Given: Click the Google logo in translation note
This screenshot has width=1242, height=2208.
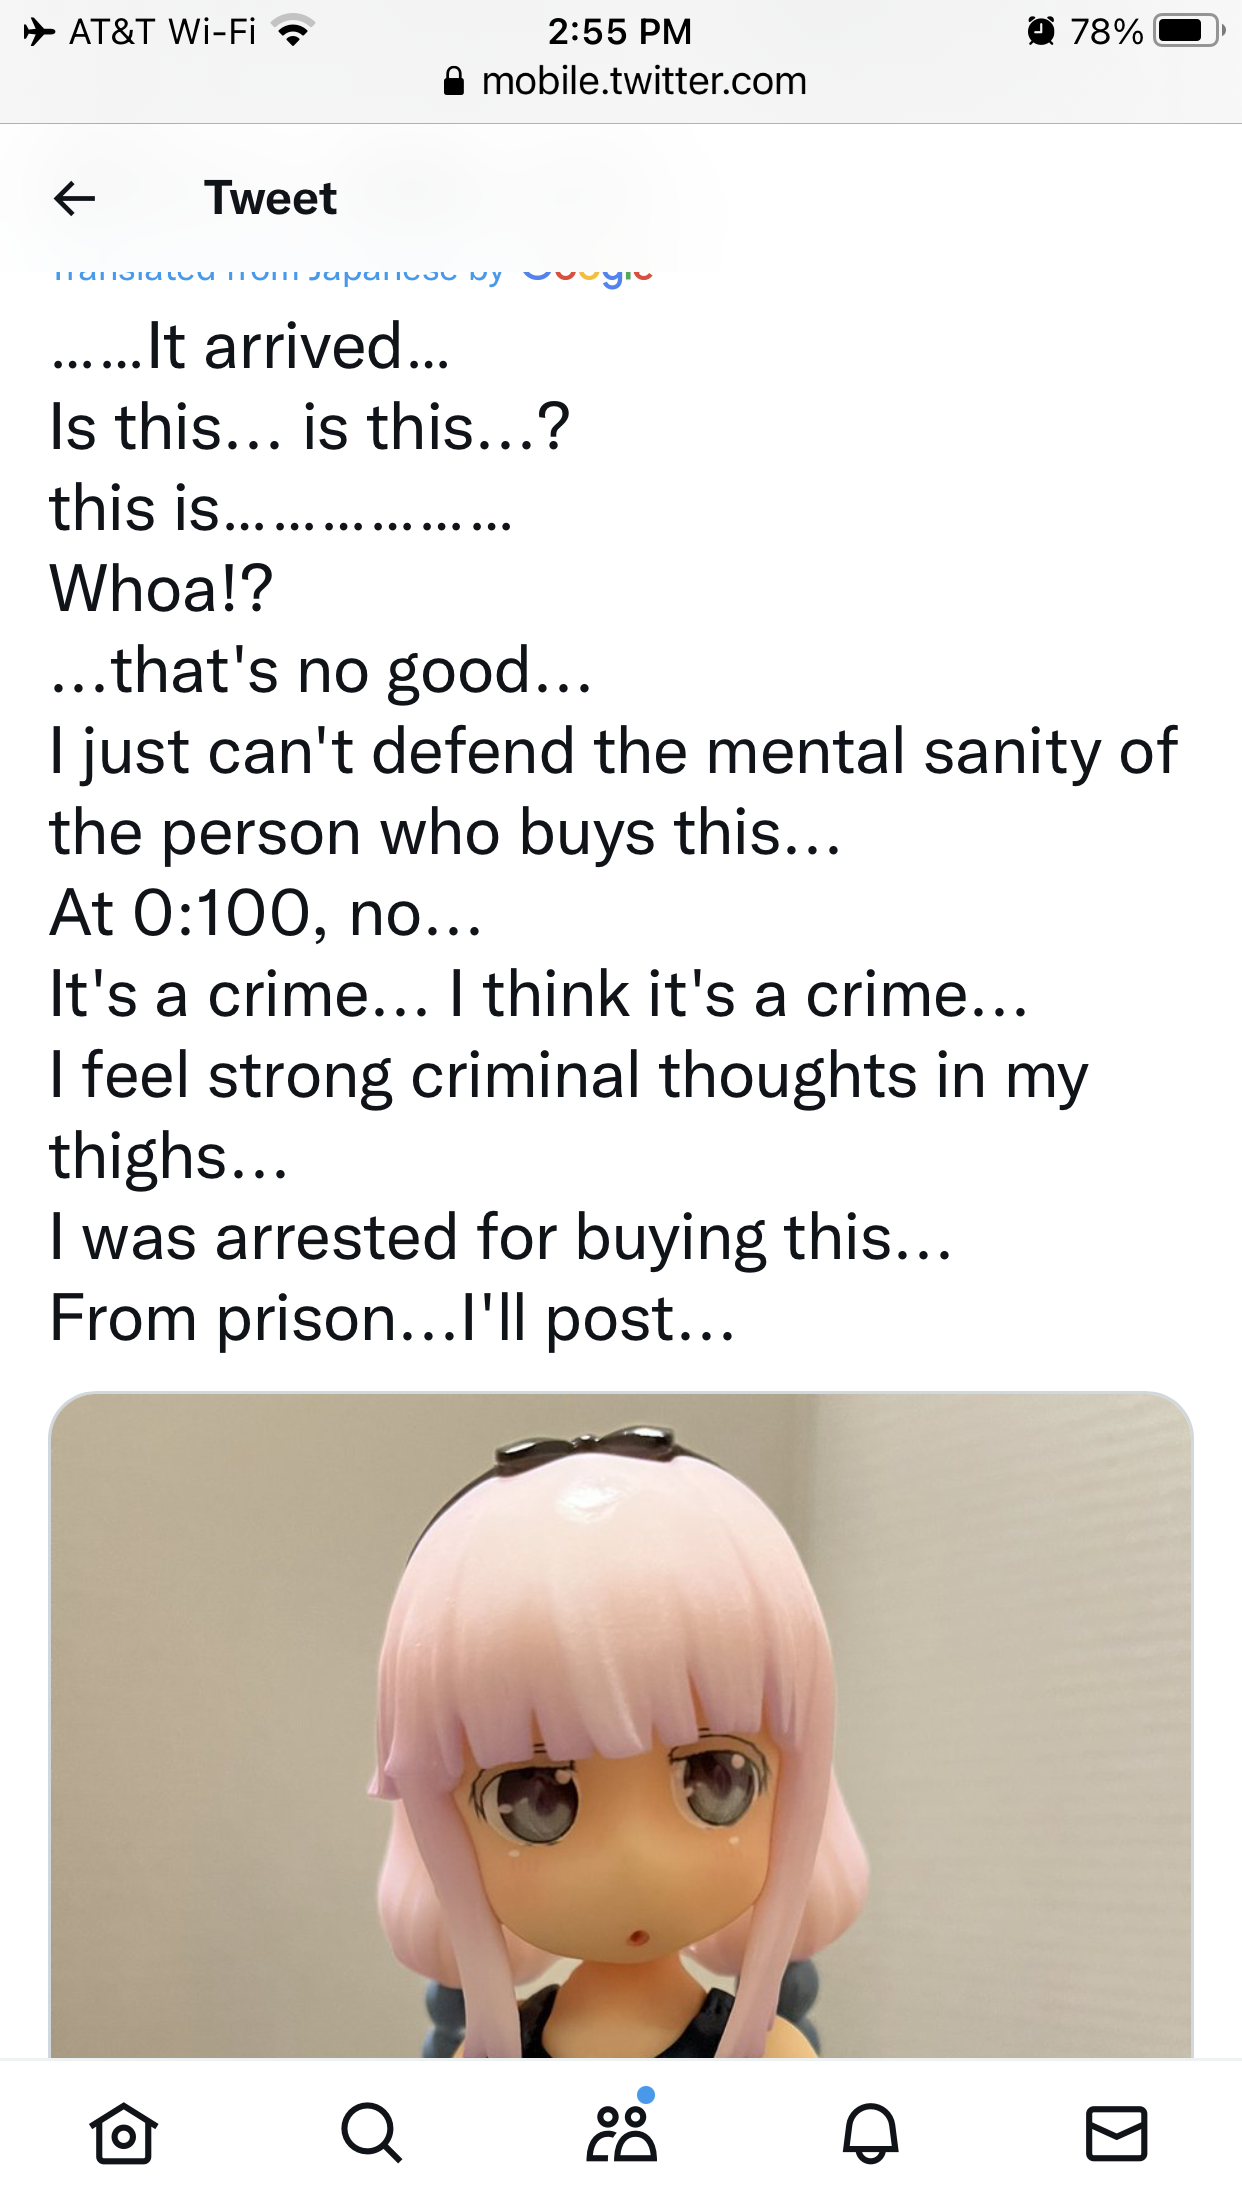Looking at the screenshot, I should pos(588,272).
